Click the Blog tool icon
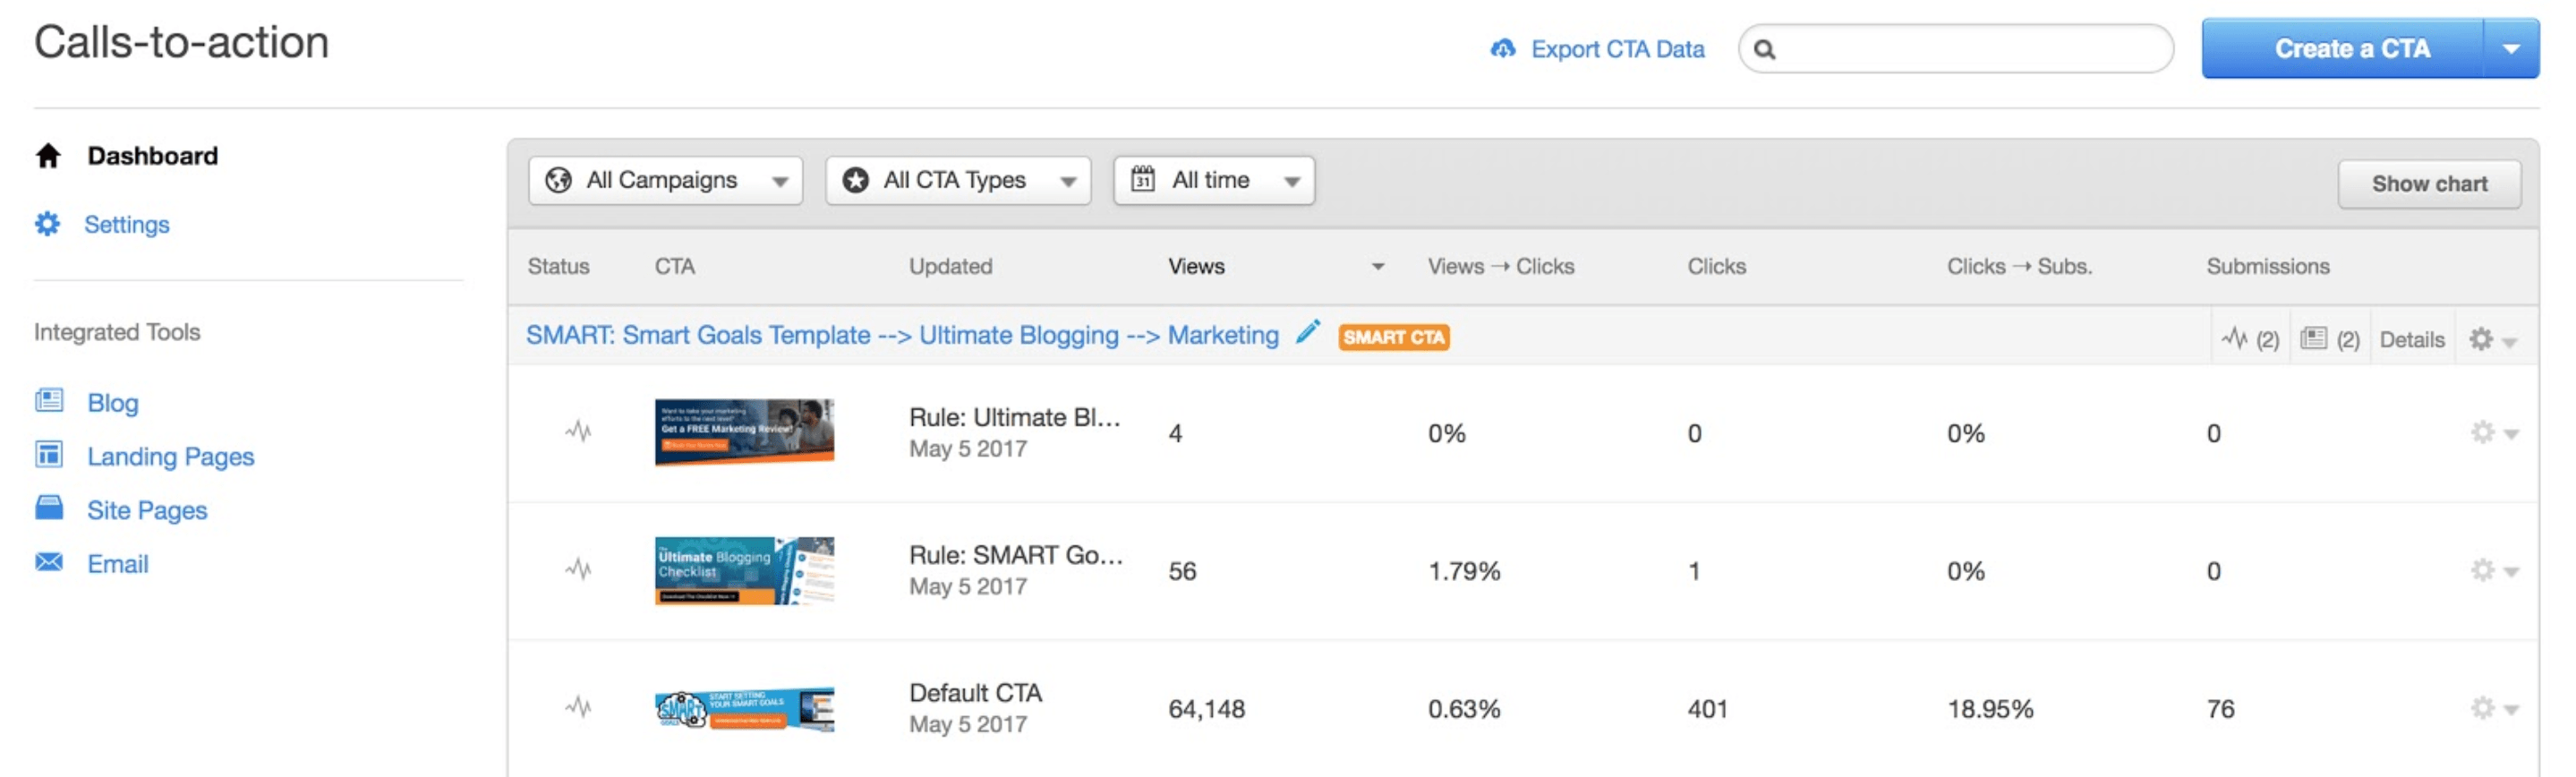Screen dimensions: 2576x777 click(49, 401)
